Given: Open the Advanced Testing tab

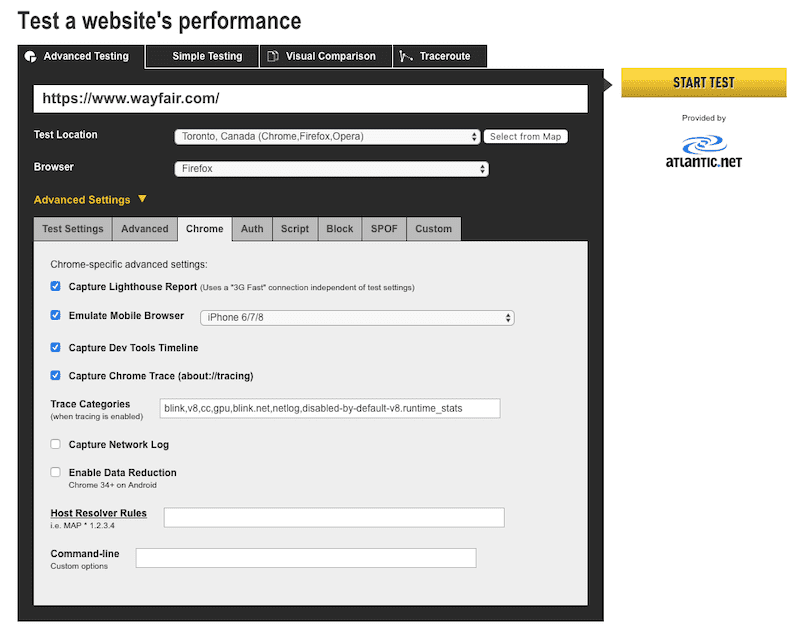Looking at the screenshot, I should coord(81,57).
